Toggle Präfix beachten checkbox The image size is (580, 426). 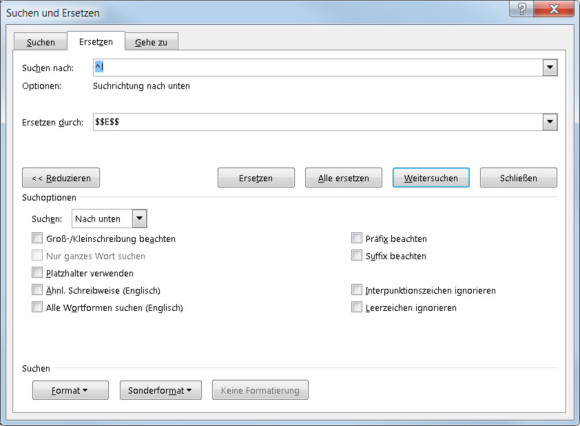[x=357, y=238]
